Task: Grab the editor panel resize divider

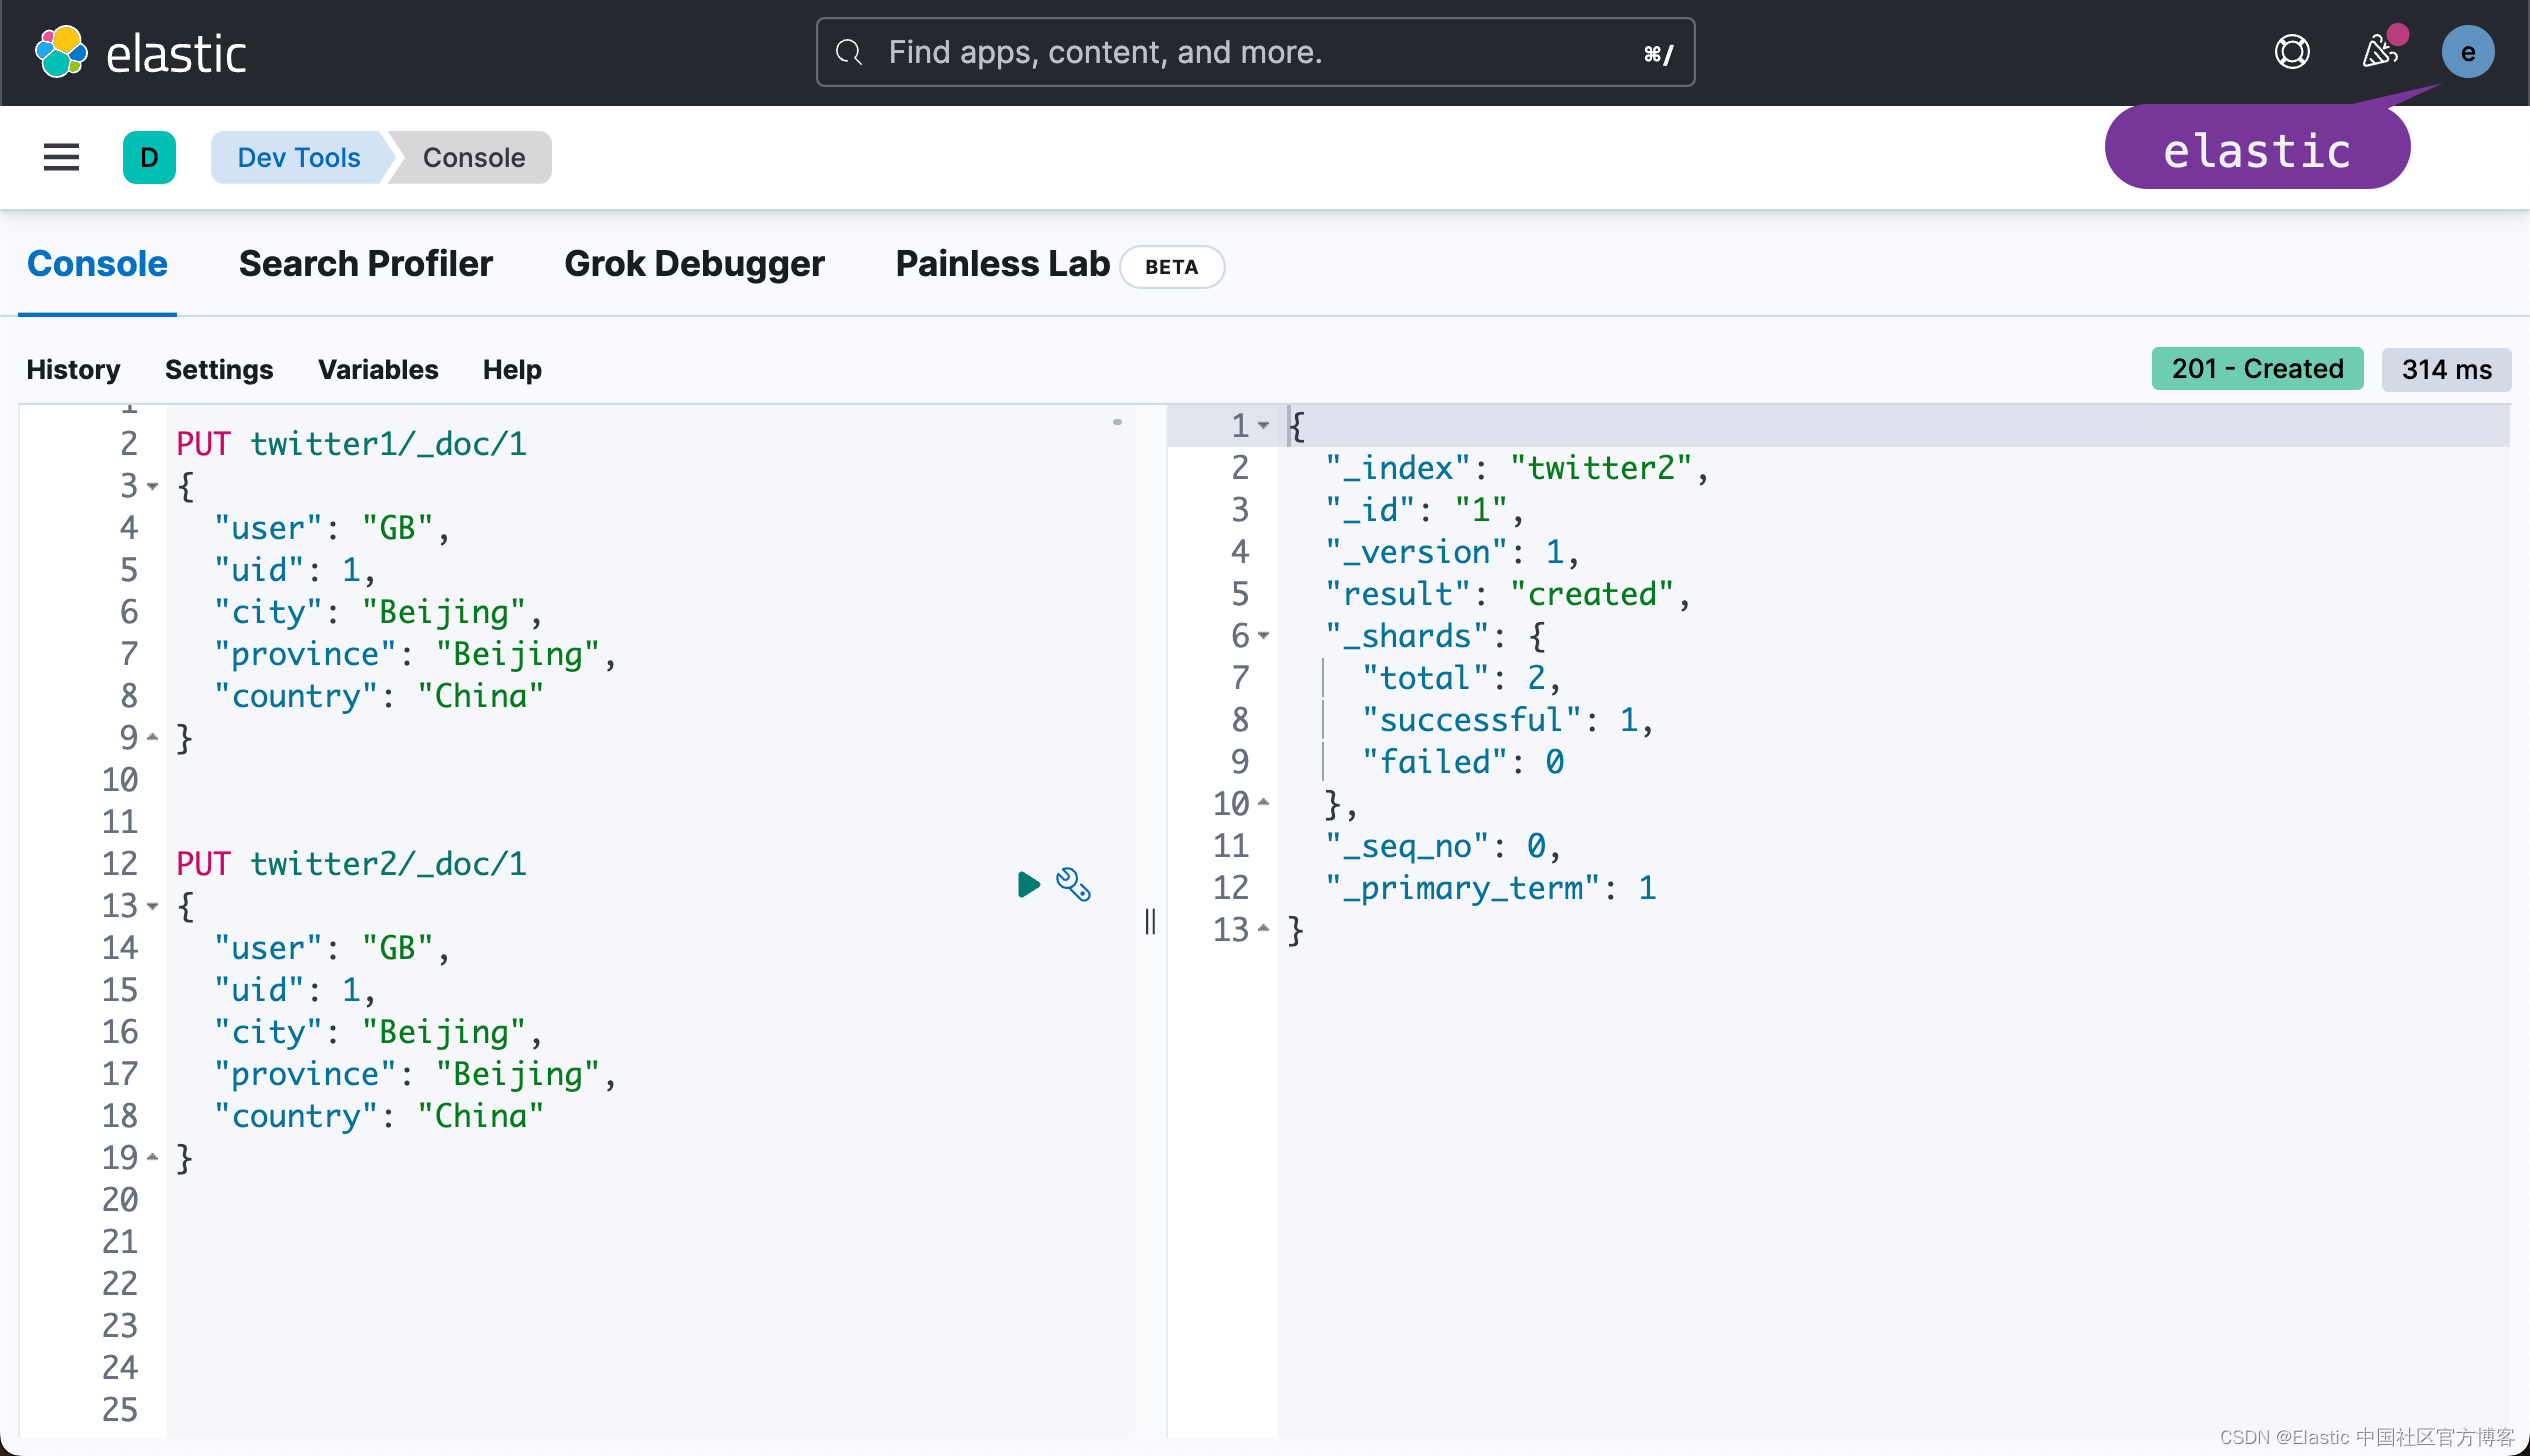Action: pyautogui.click(x=1150, y=921)
